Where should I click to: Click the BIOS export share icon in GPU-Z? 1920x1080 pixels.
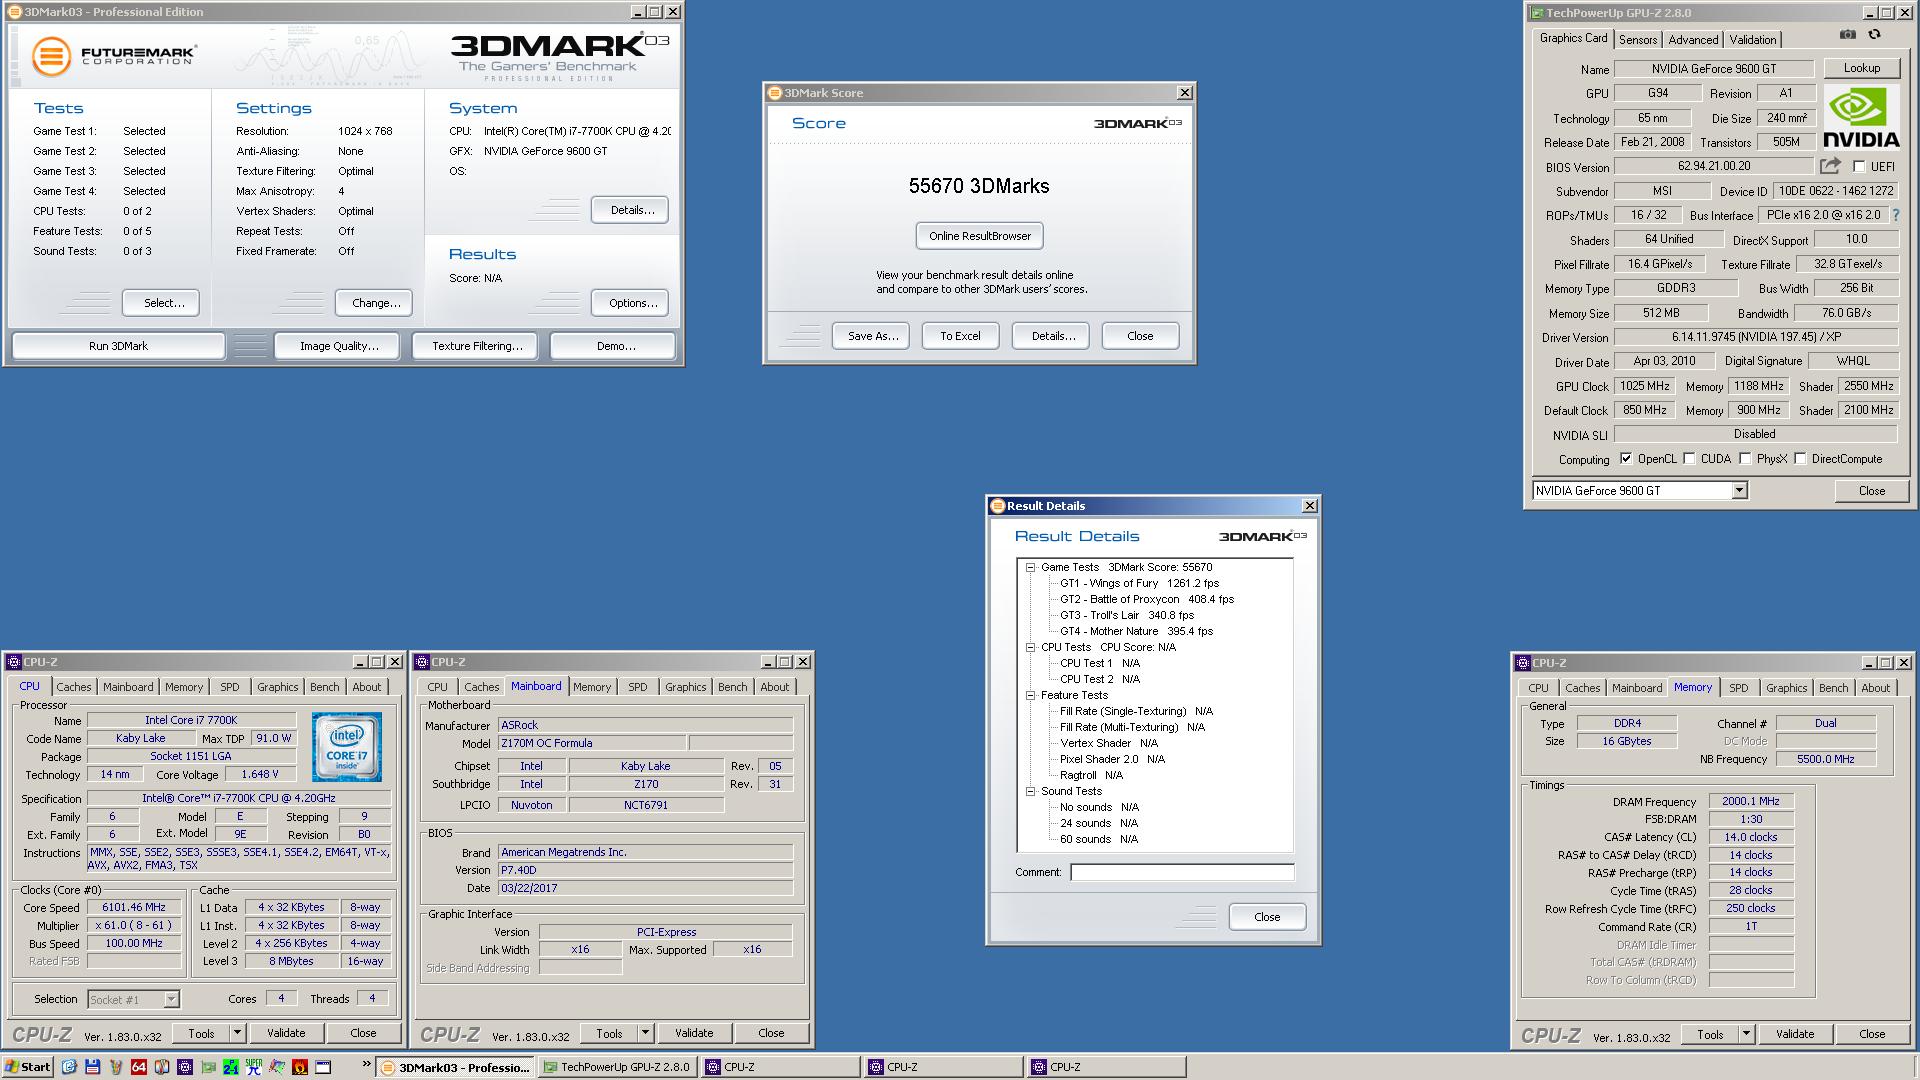1830,166
